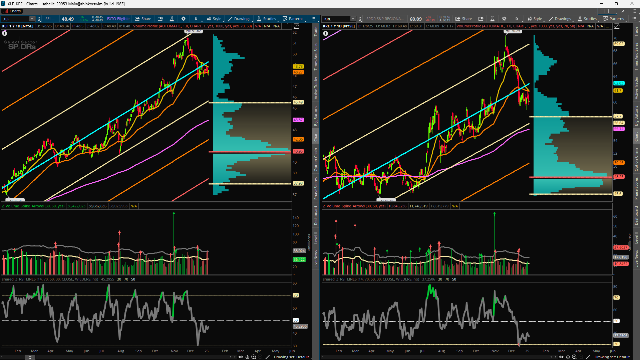Click red price bubble on left price axis
This screenshot has width=640, height=360.
click(x=298, y=151)
